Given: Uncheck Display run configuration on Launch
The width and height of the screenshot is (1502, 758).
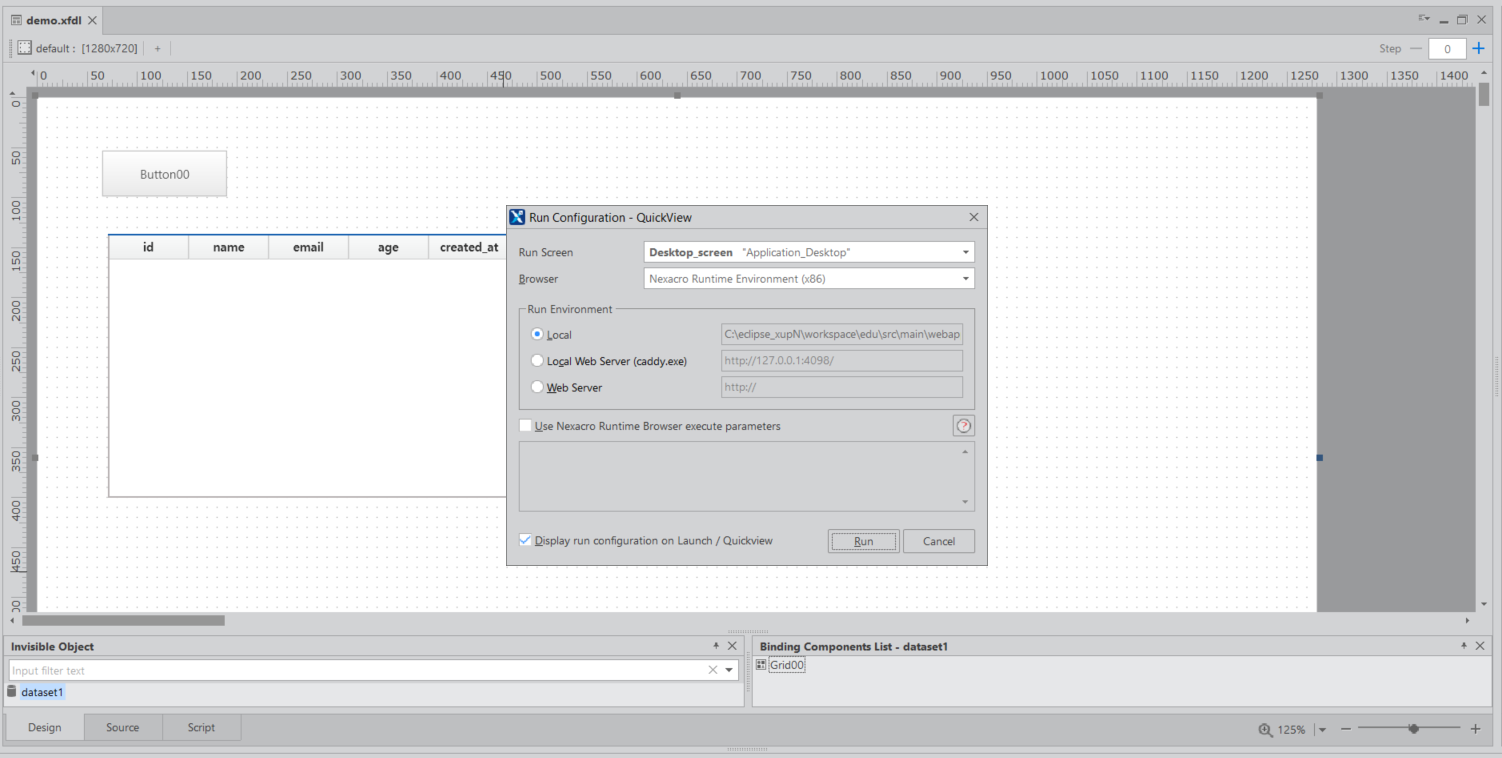Looking at the screenshot, I should click(x=526, y=540).
